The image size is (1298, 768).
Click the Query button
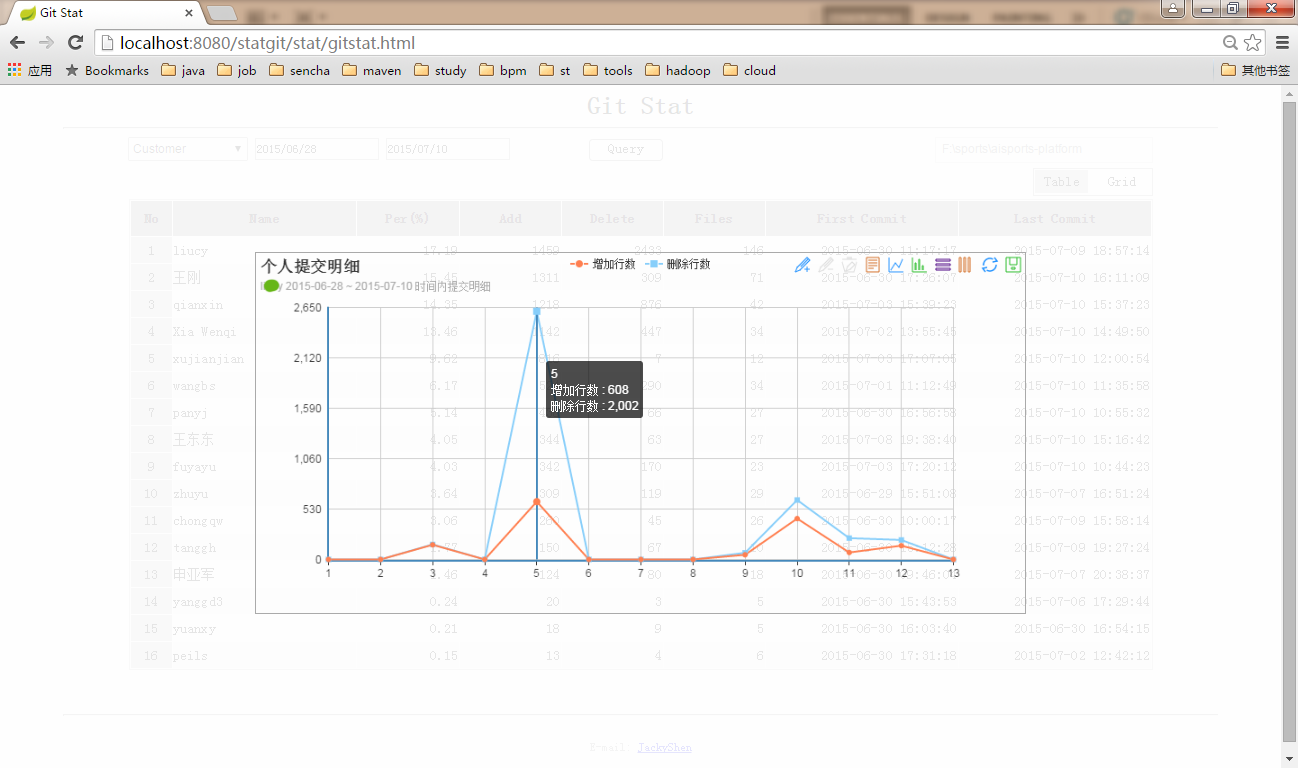625,149
